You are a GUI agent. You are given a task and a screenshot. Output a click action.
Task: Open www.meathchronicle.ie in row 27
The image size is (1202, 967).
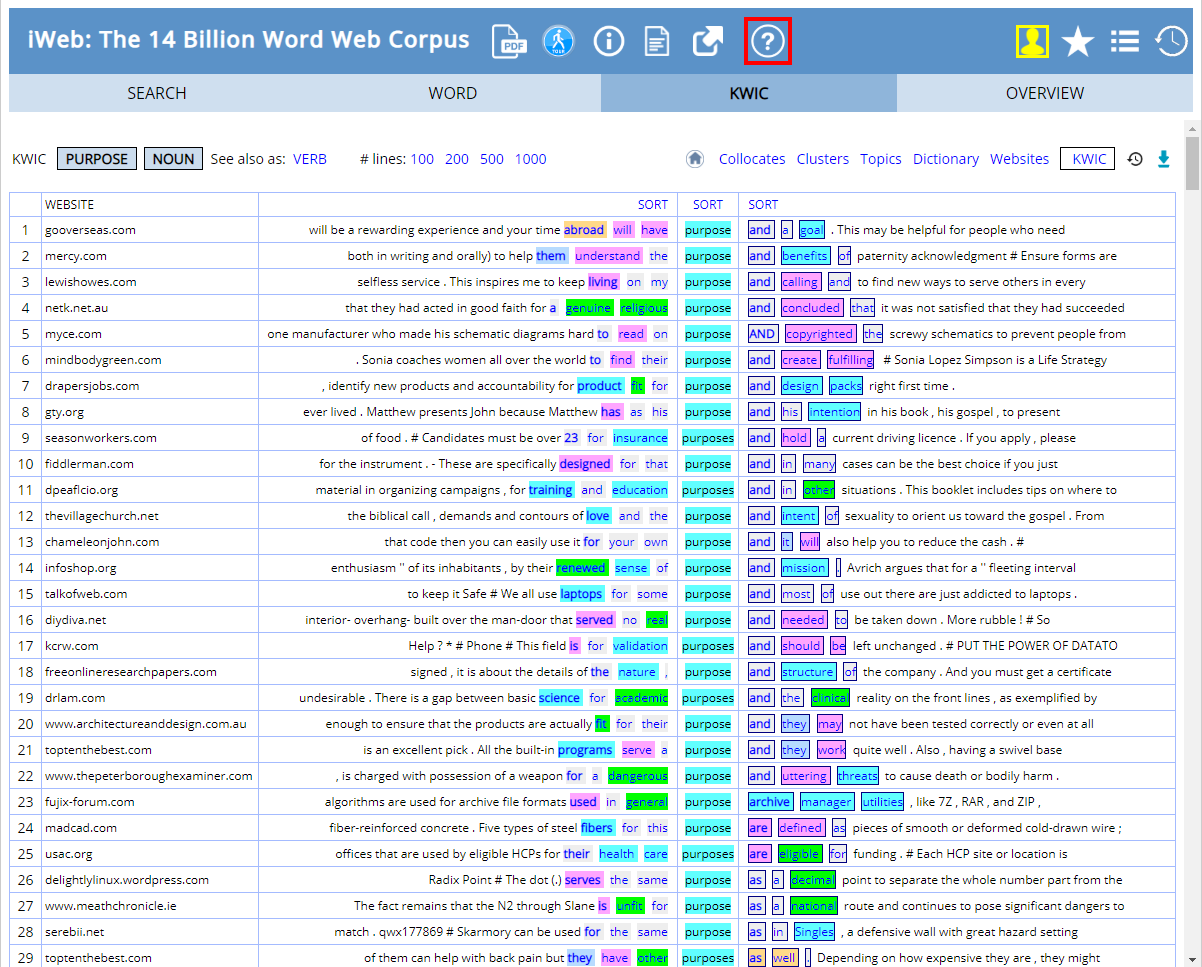[x=111, y=906]
